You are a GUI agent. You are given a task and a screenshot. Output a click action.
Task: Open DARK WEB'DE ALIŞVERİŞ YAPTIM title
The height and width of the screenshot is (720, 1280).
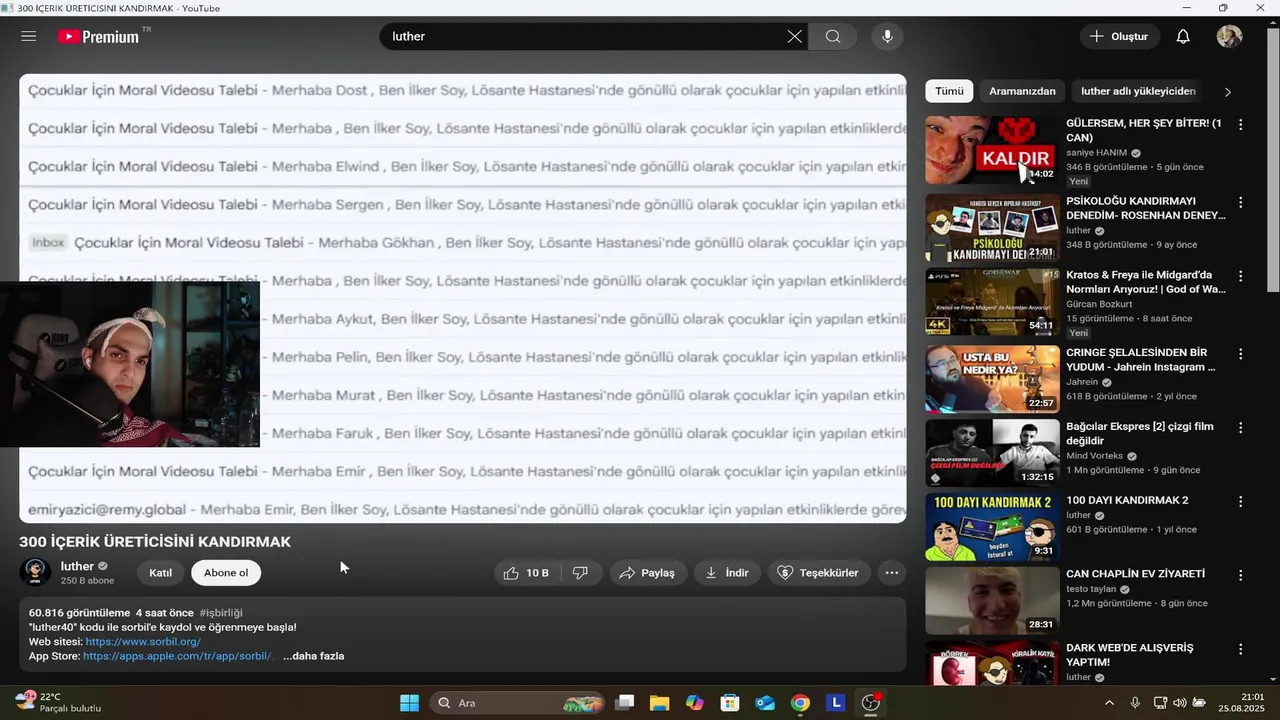[1130, 655]
